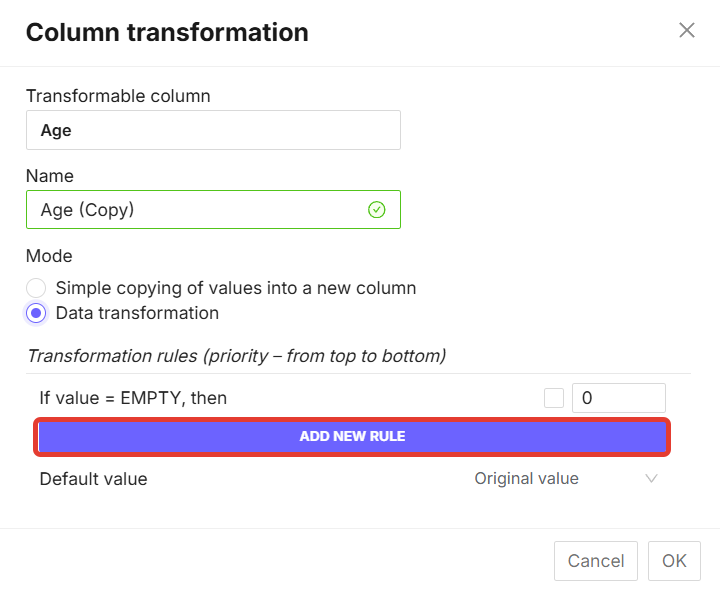Click the 'Default value' row label
This screenshot has width=720, height=593.
point(93,479)
